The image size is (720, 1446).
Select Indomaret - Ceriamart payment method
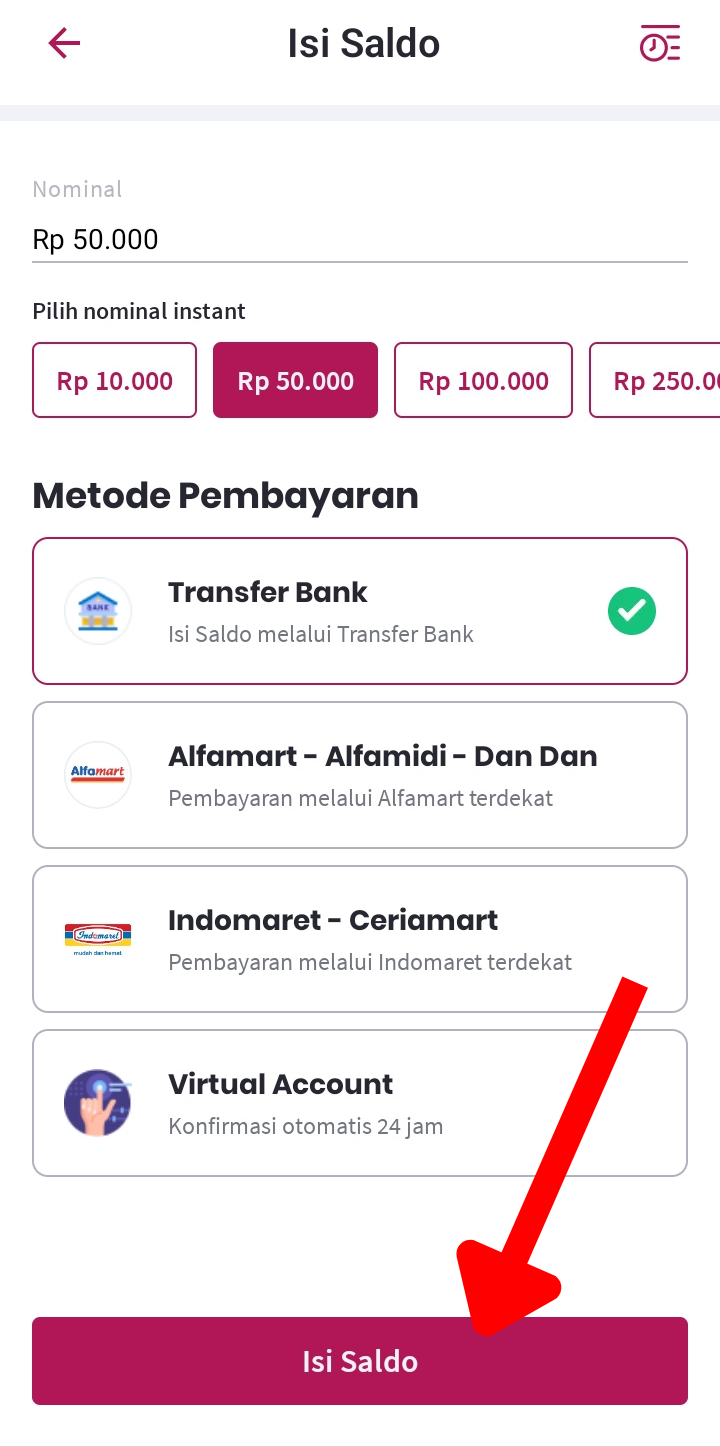pos(333,920)
